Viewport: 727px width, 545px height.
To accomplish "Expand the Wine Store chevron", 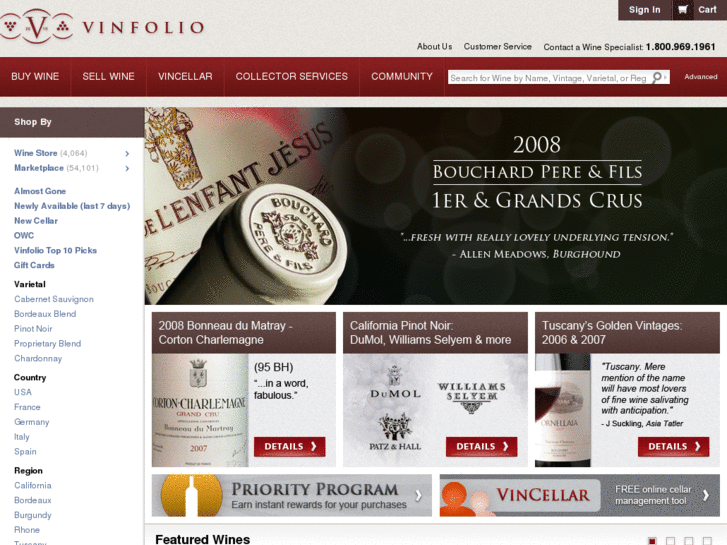I will 127,154.
